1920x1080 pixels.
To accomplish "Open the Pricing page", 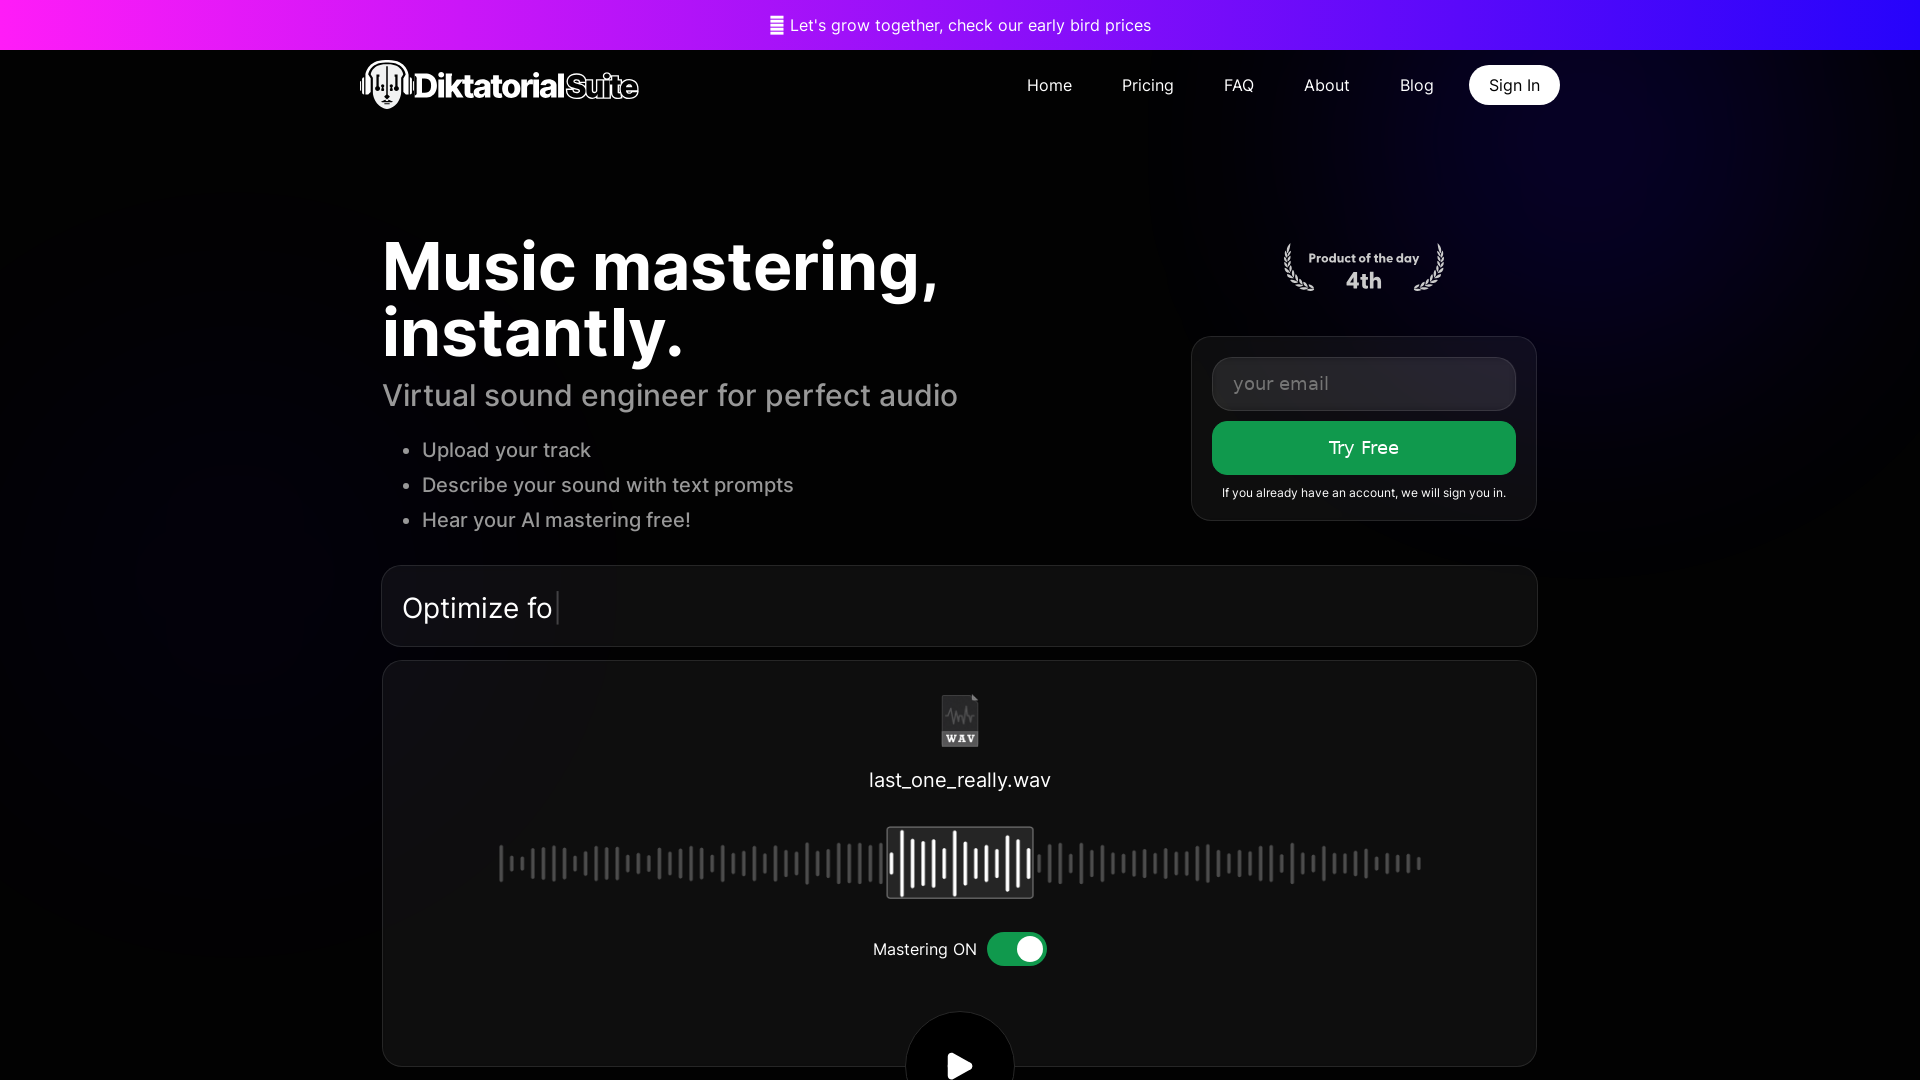I will pos(1148,85).
